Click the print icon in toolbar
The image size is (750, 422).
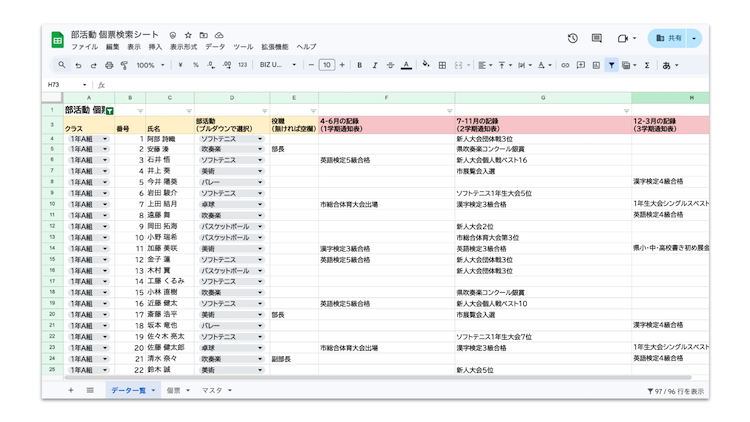tap(109, 65)
